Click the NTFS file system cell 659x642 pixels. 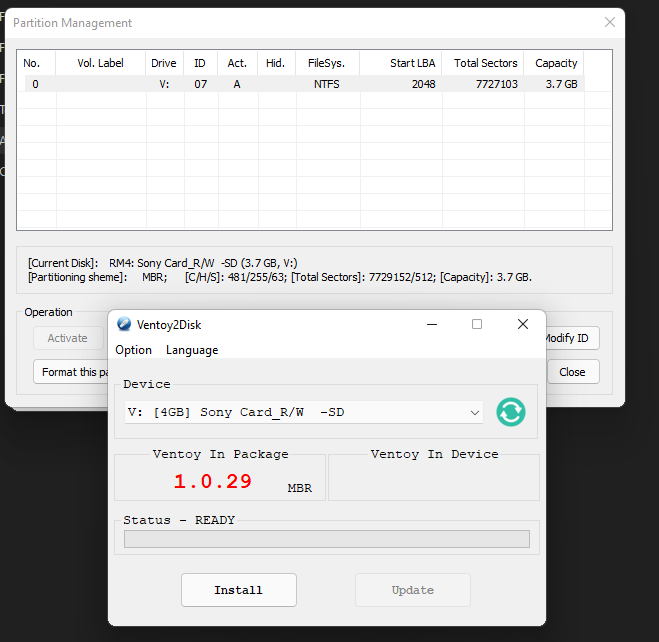(x=327, y=84)
